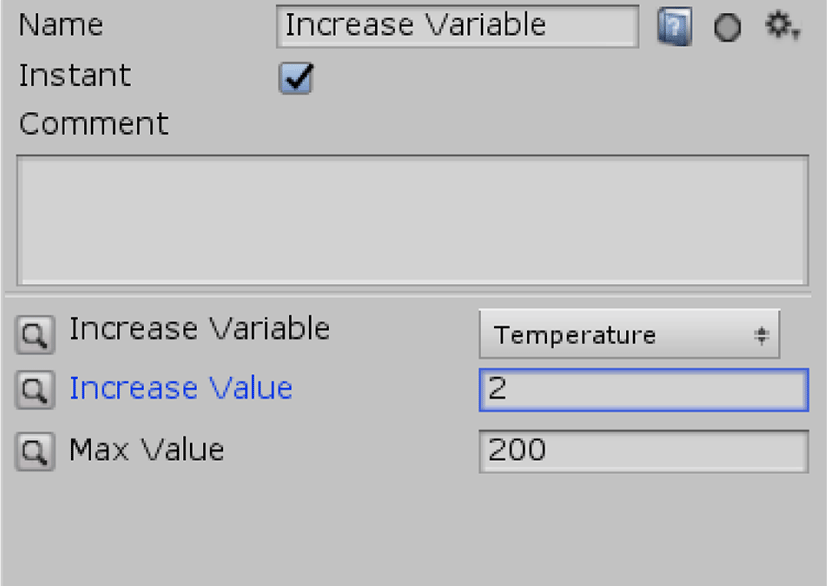Open the Temperature variable dropdown
Viewport: 827px width, 586px height.
pos(629,334)
